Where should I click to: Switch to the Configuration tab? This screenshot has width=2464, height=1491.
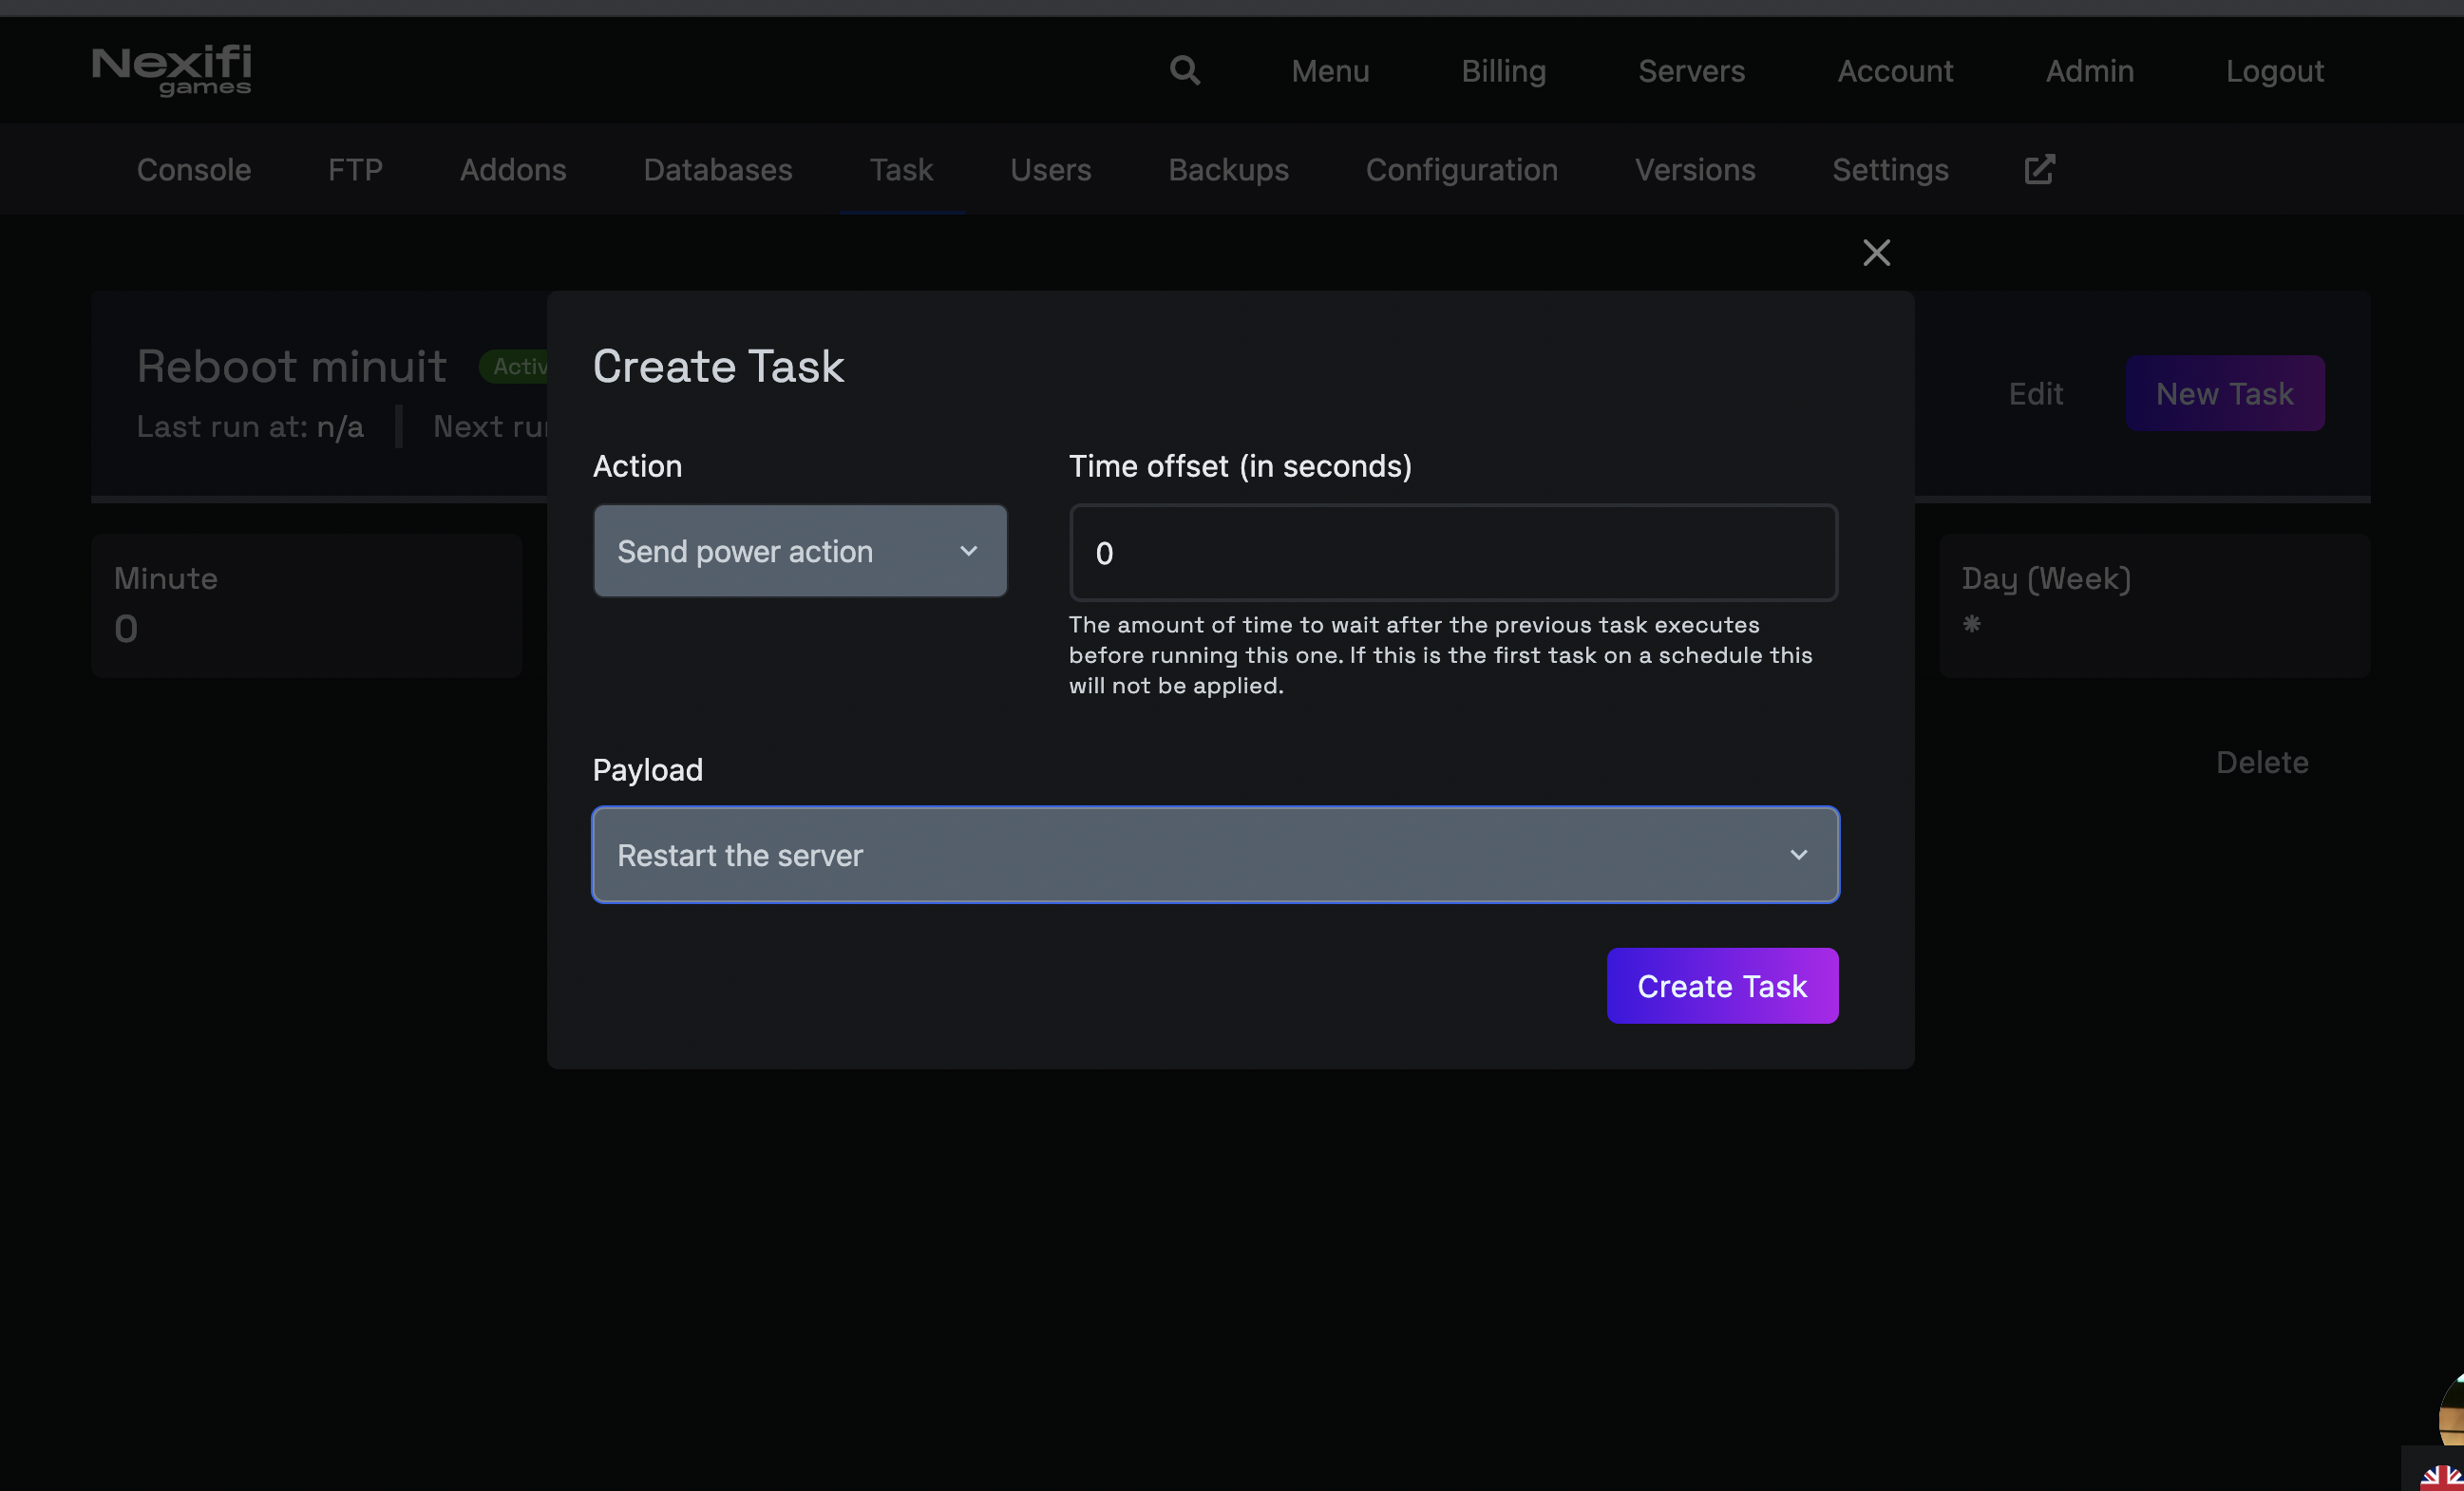[x=1461, y=169]
